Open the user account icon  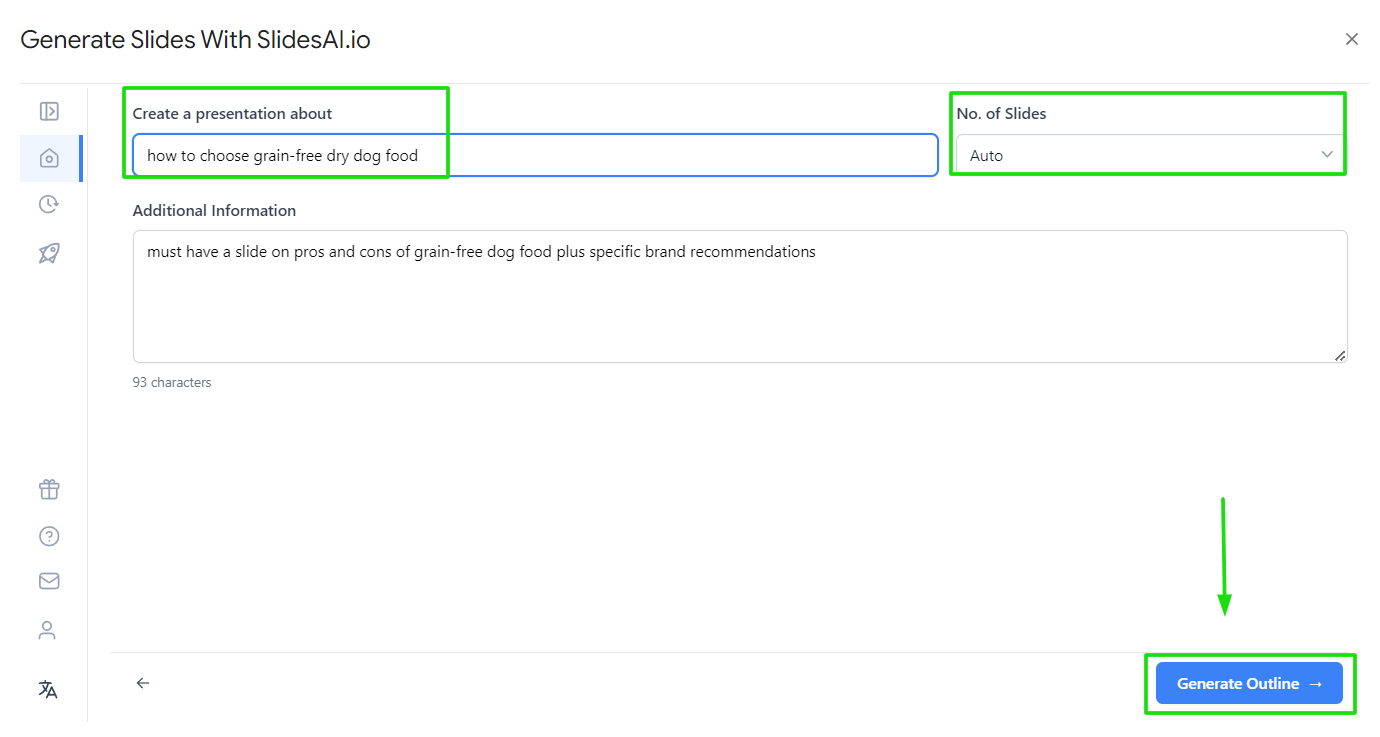coord(47,630)
